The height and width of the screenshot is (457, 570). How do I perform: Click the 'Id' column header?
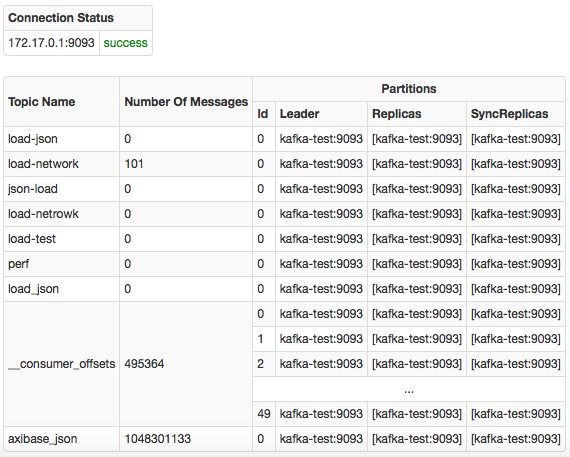click(x=264, y=114)
